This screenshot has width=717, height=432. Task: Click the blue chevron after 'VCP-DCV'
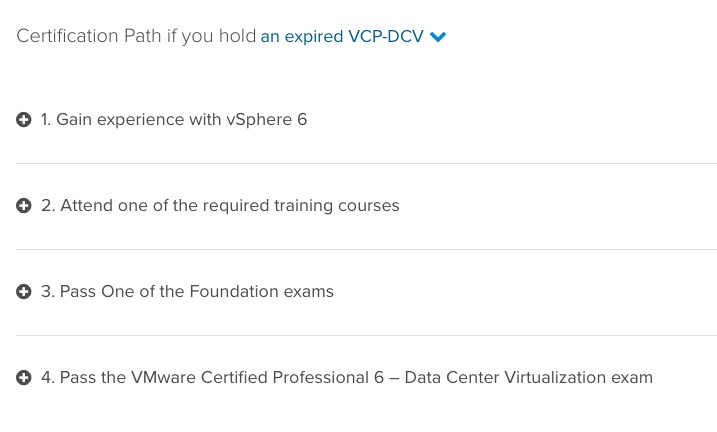coord(438,37)
